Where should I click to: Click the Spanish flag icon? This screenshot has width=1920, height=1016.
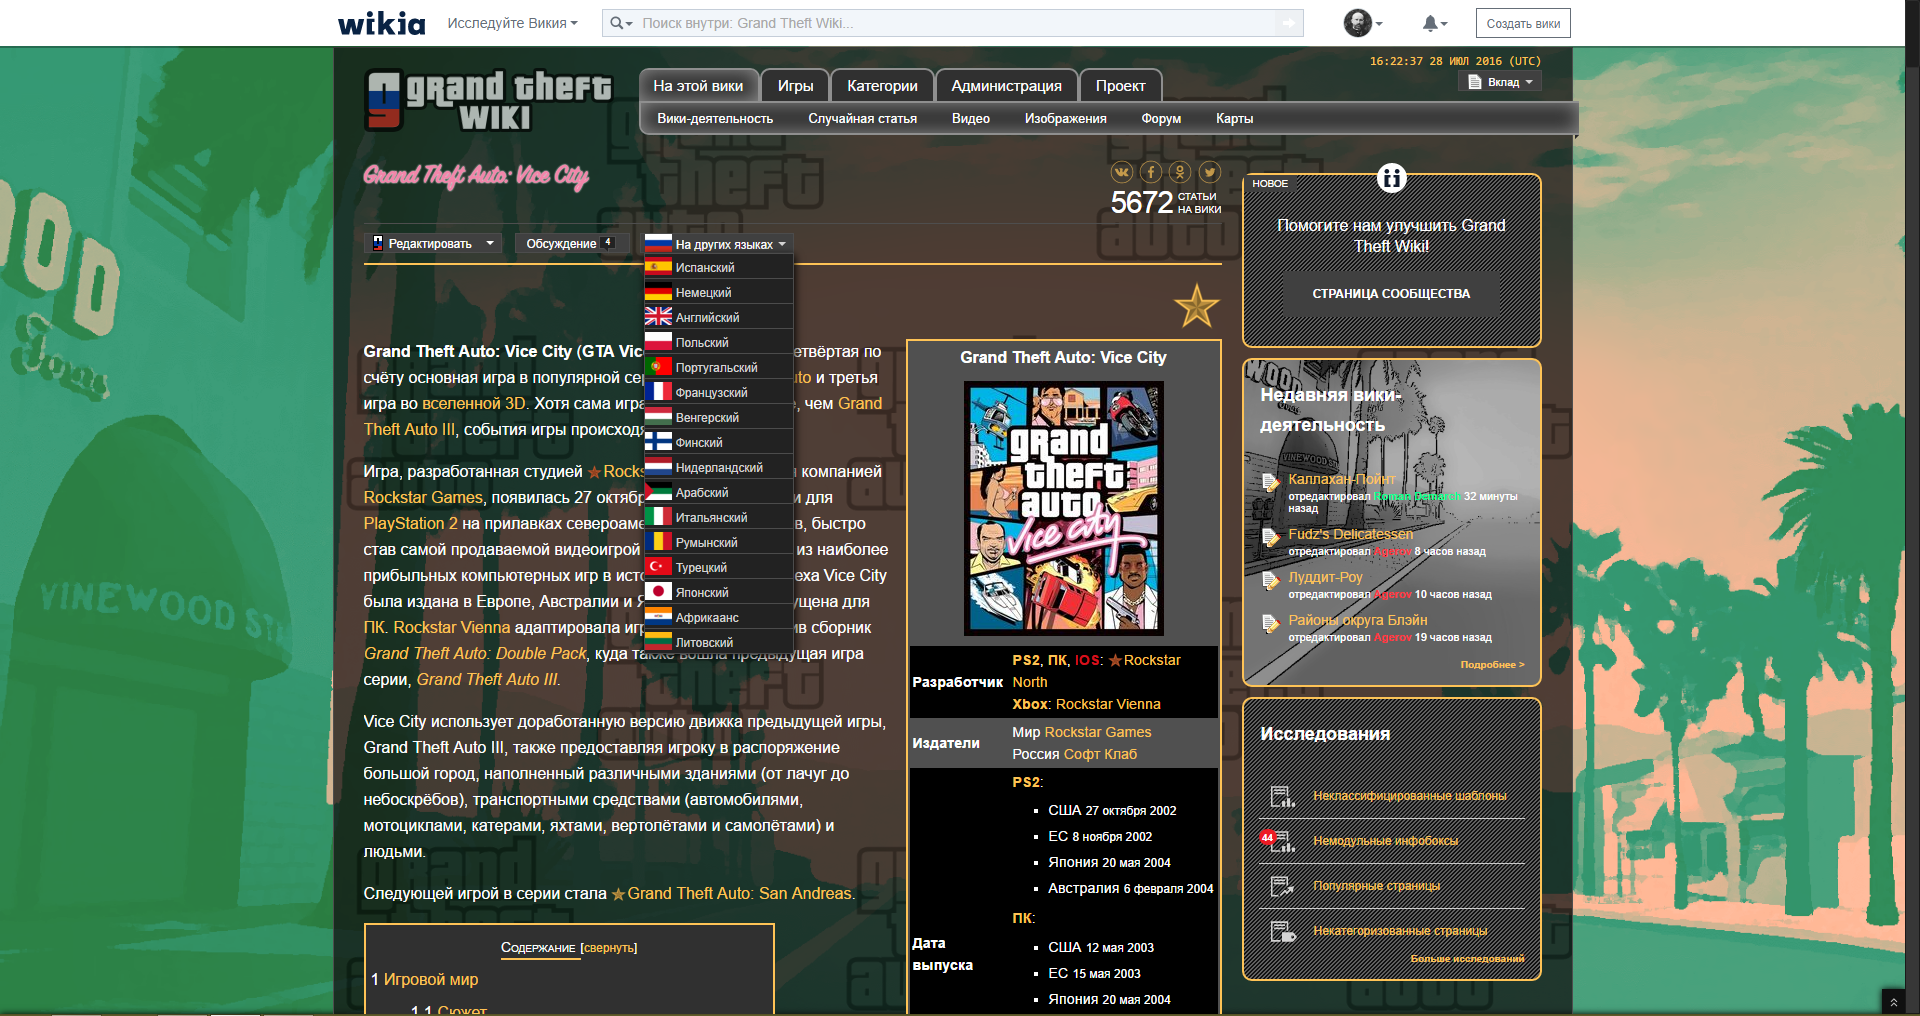(x=658, y=267)
